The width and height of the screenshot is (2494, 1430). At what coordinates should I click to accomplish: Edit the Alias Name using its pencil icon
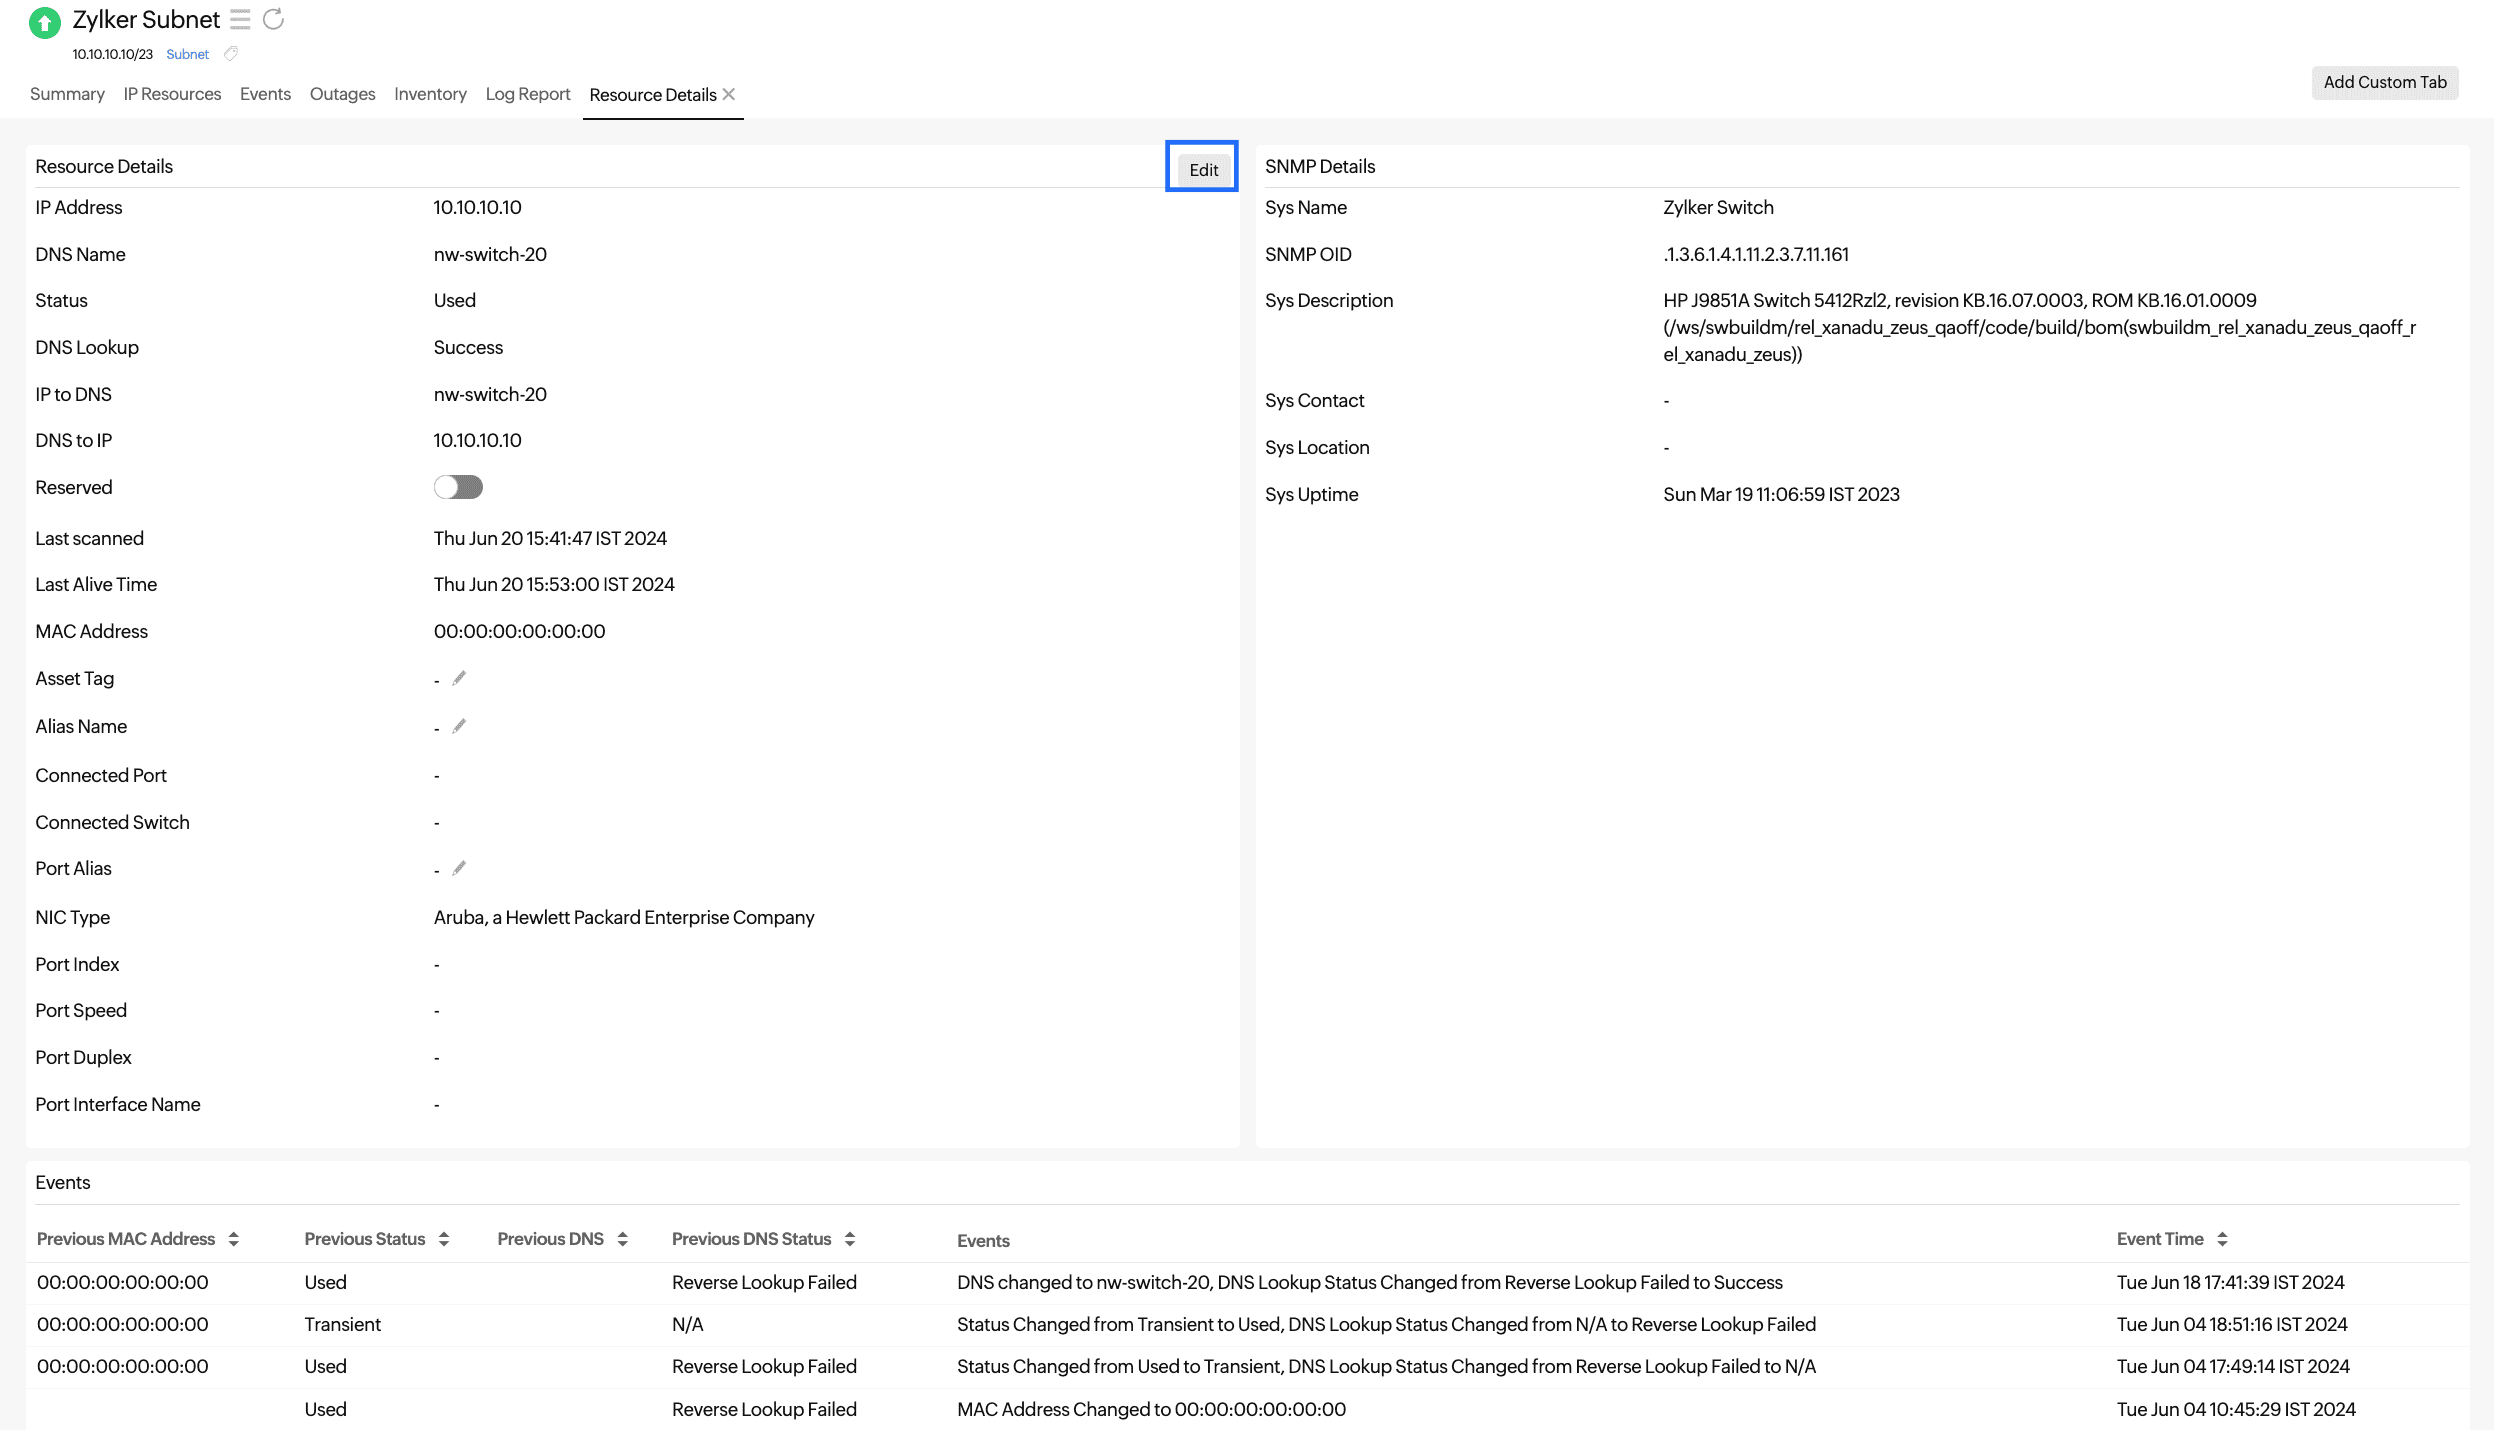click(x=459, y=726)
